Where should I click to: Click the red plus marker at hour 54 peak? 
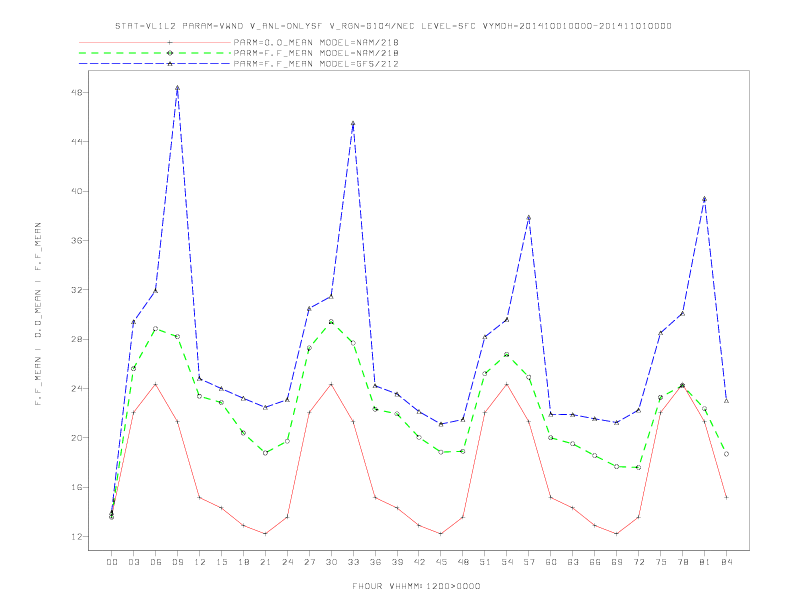(x=507, y=384)
